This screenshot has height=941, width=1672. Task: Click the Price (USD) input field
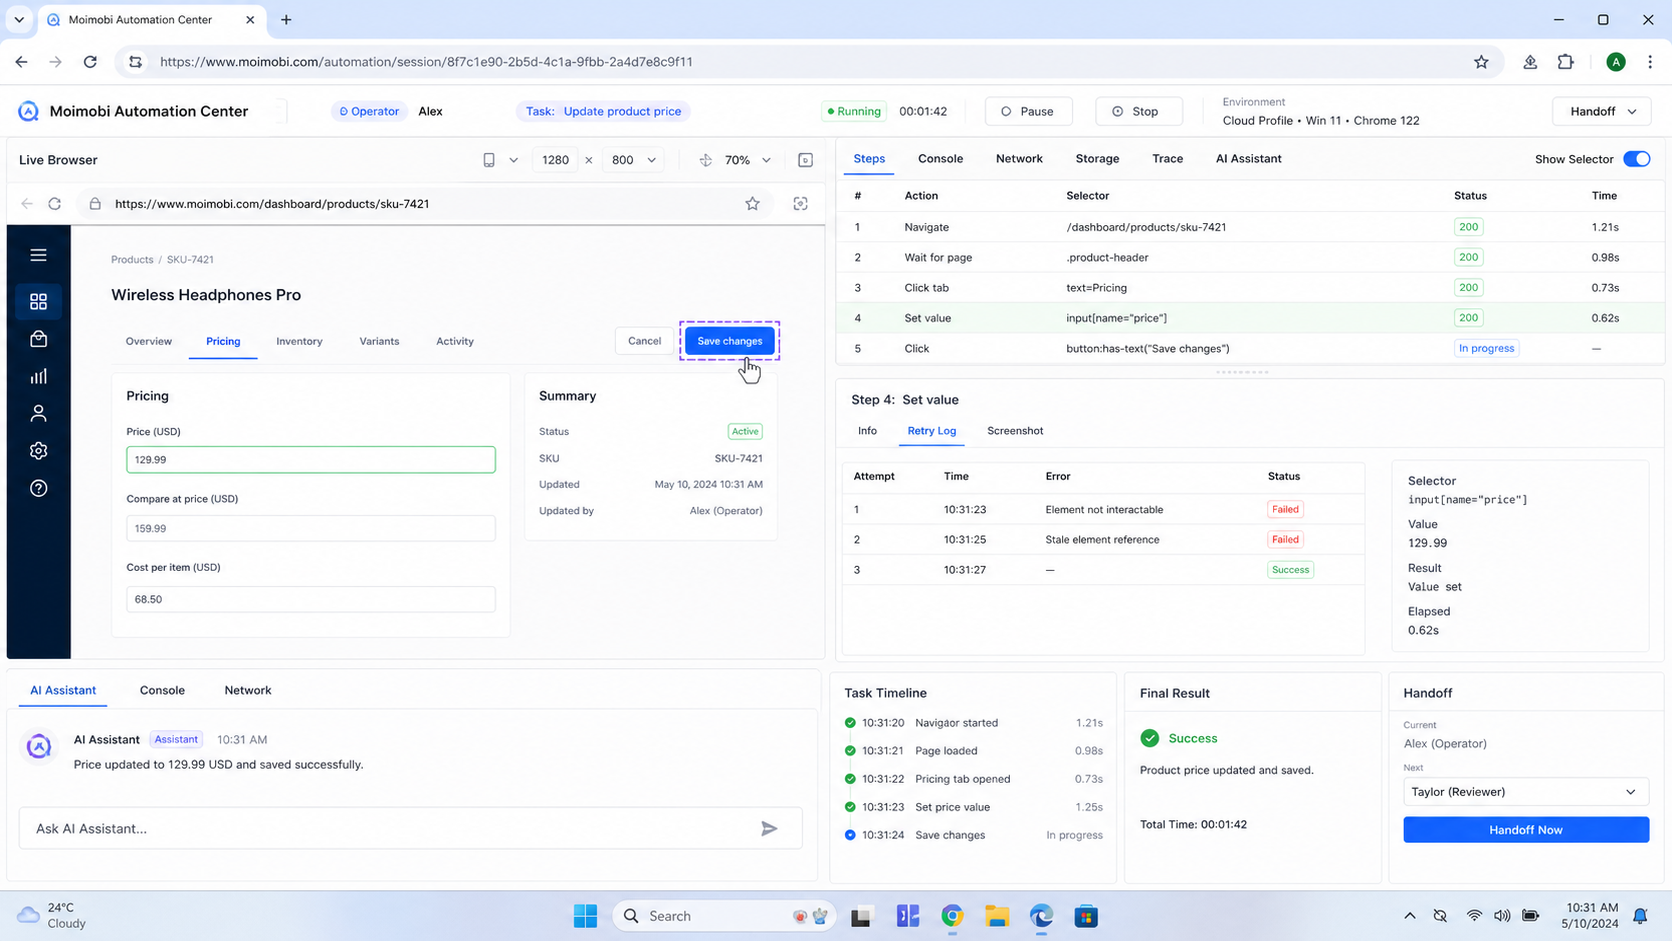coord(311,460)
